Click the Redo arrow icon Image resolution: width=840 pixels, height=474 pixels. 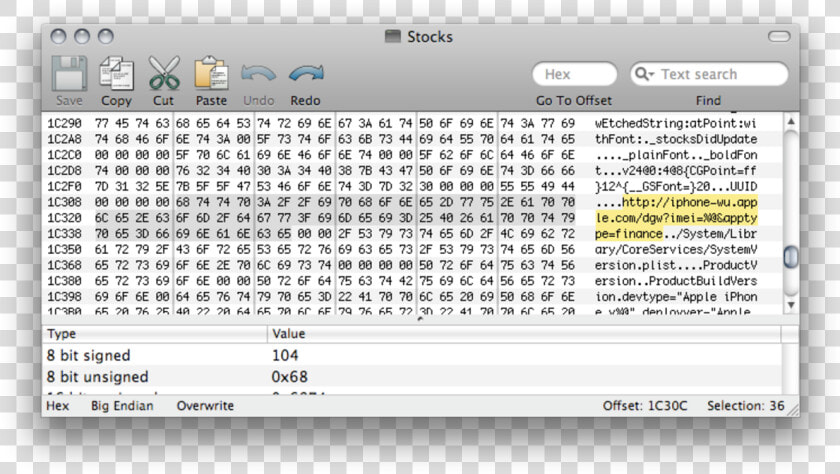[x=306, y=73]
